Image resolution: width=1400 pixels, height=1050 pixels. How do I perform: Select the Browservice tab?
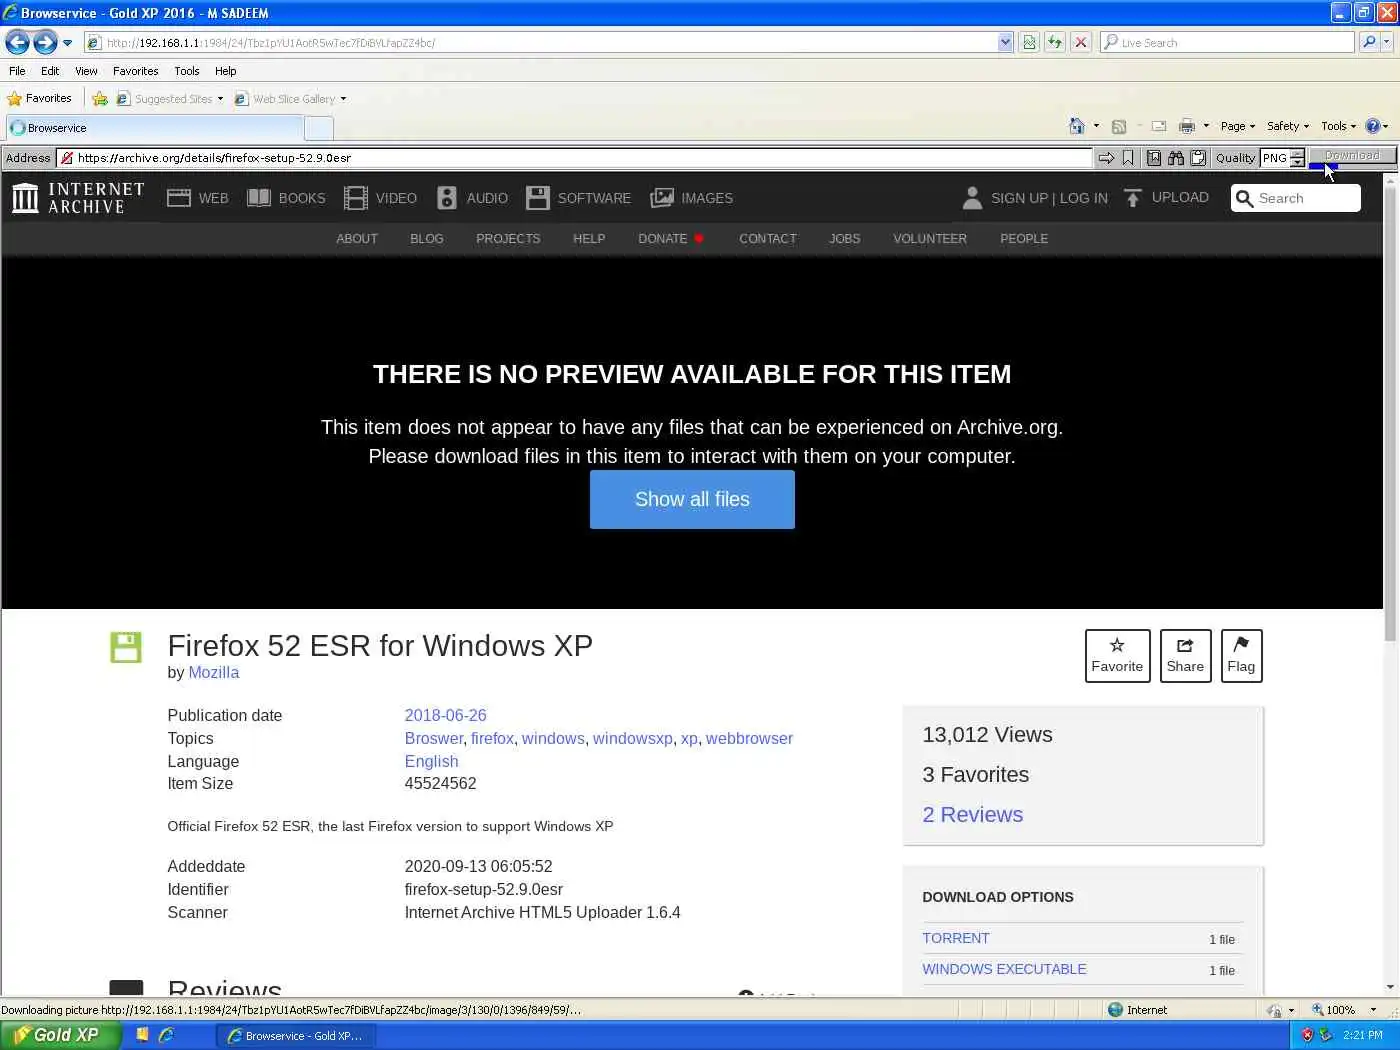point(154,128)
